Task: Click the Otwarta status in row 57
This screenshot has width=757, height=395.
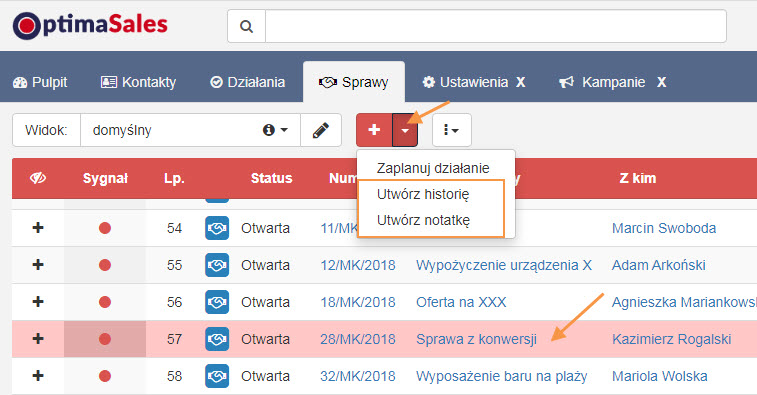Action: click(x=265, y=339)
